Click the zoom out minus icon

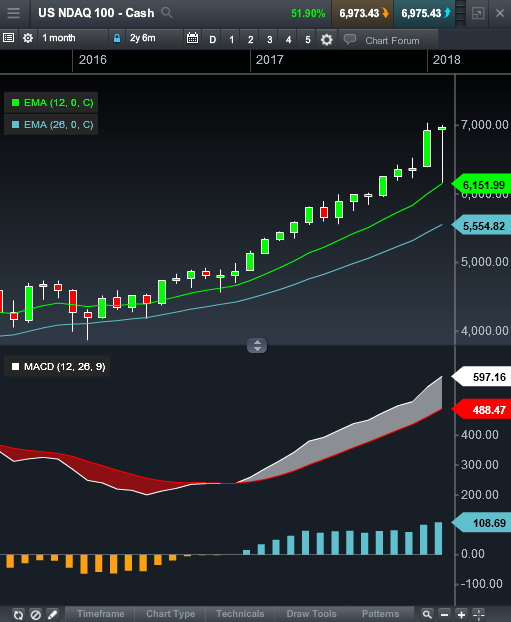pyautogui.click(x=444, y=614)
